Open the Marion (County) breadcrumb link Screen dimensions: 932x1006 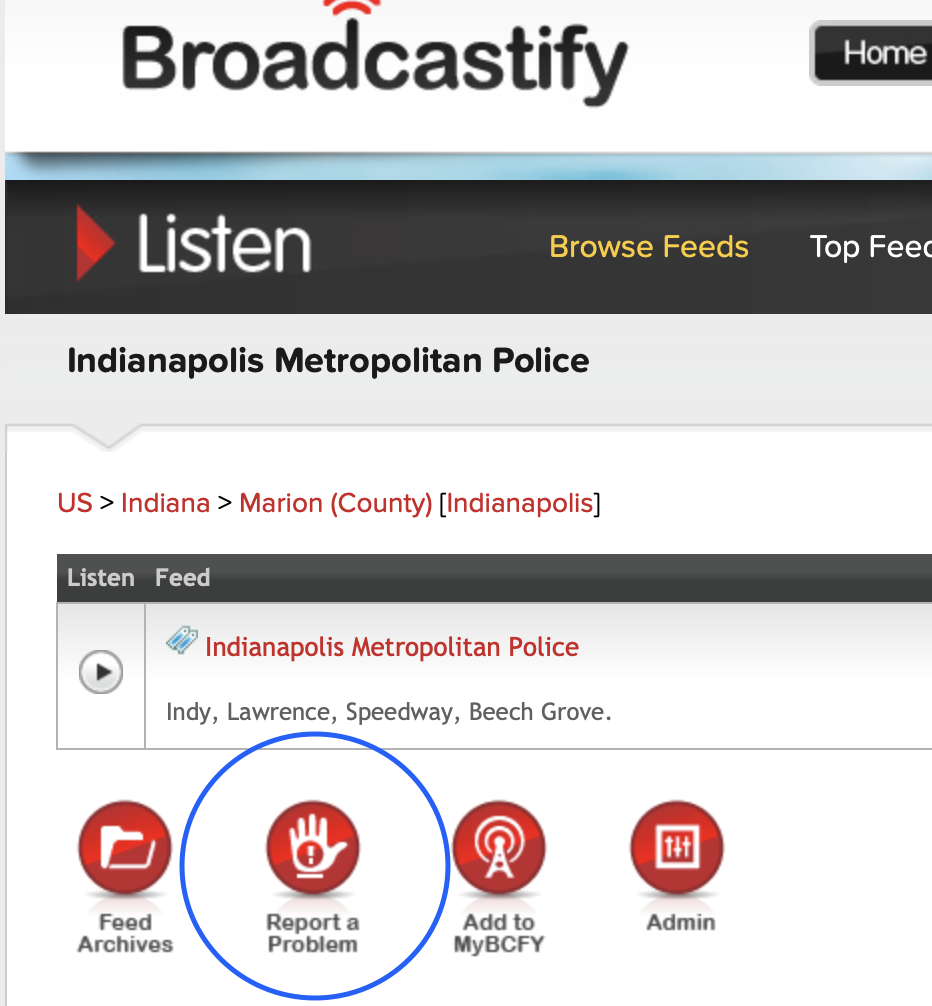(x=336, y=503)
